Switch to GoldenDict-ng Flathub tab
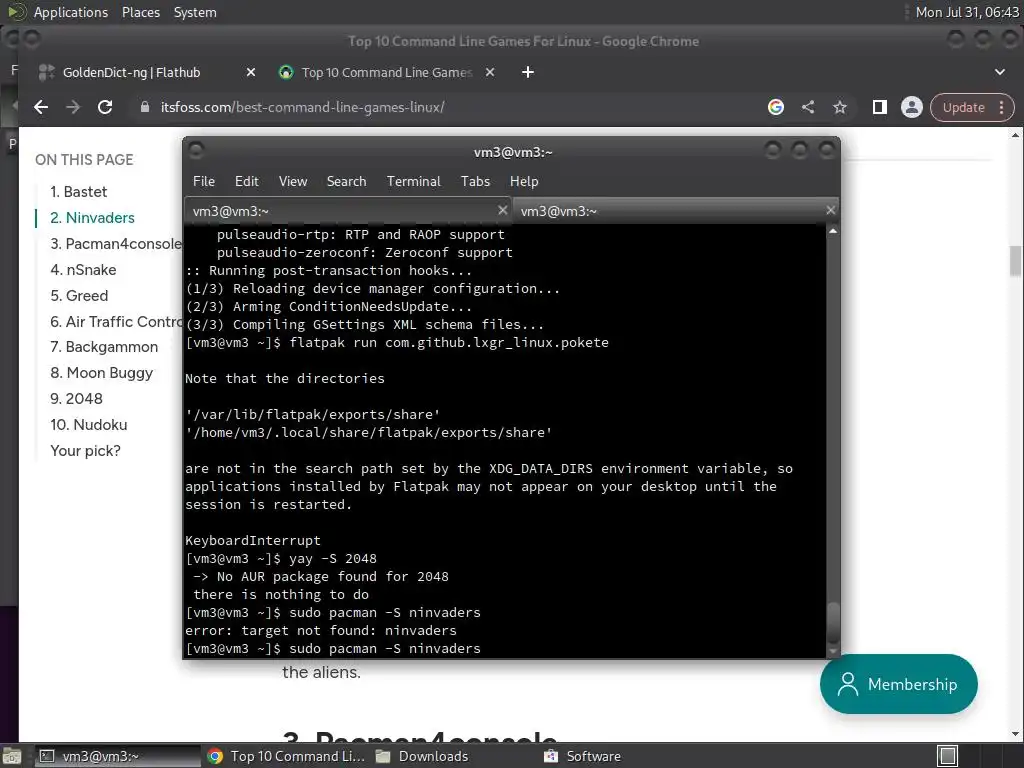The image size is (1024, 768). coord(131,72)
